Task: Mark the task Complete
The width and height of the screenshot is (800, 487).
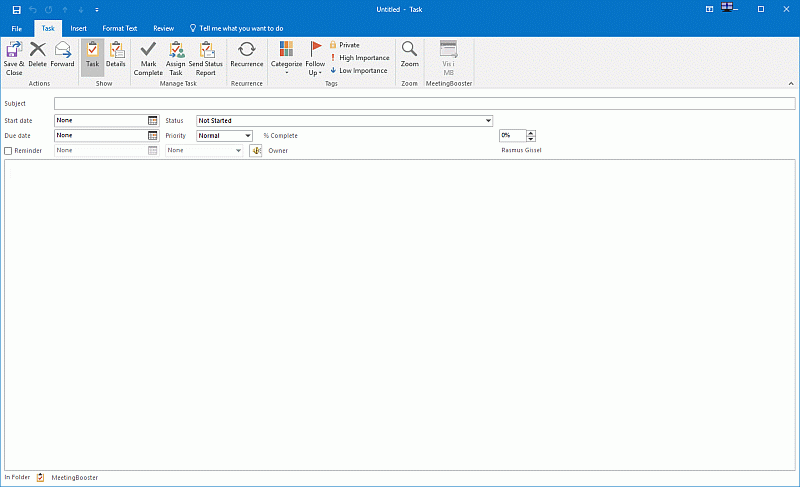Action: point(148,59)
